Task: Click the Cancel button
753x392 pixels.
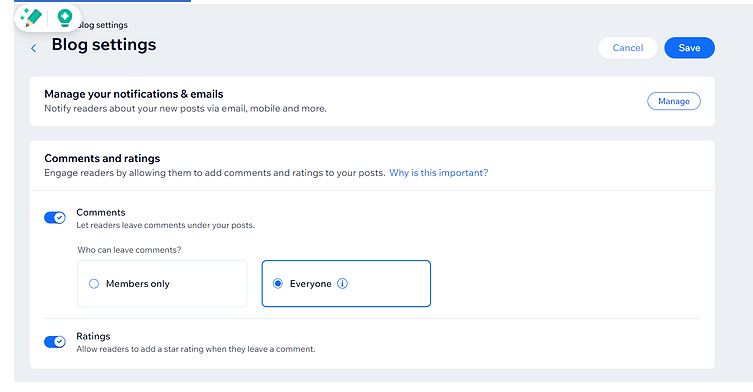Action: [x=628, y=48]
